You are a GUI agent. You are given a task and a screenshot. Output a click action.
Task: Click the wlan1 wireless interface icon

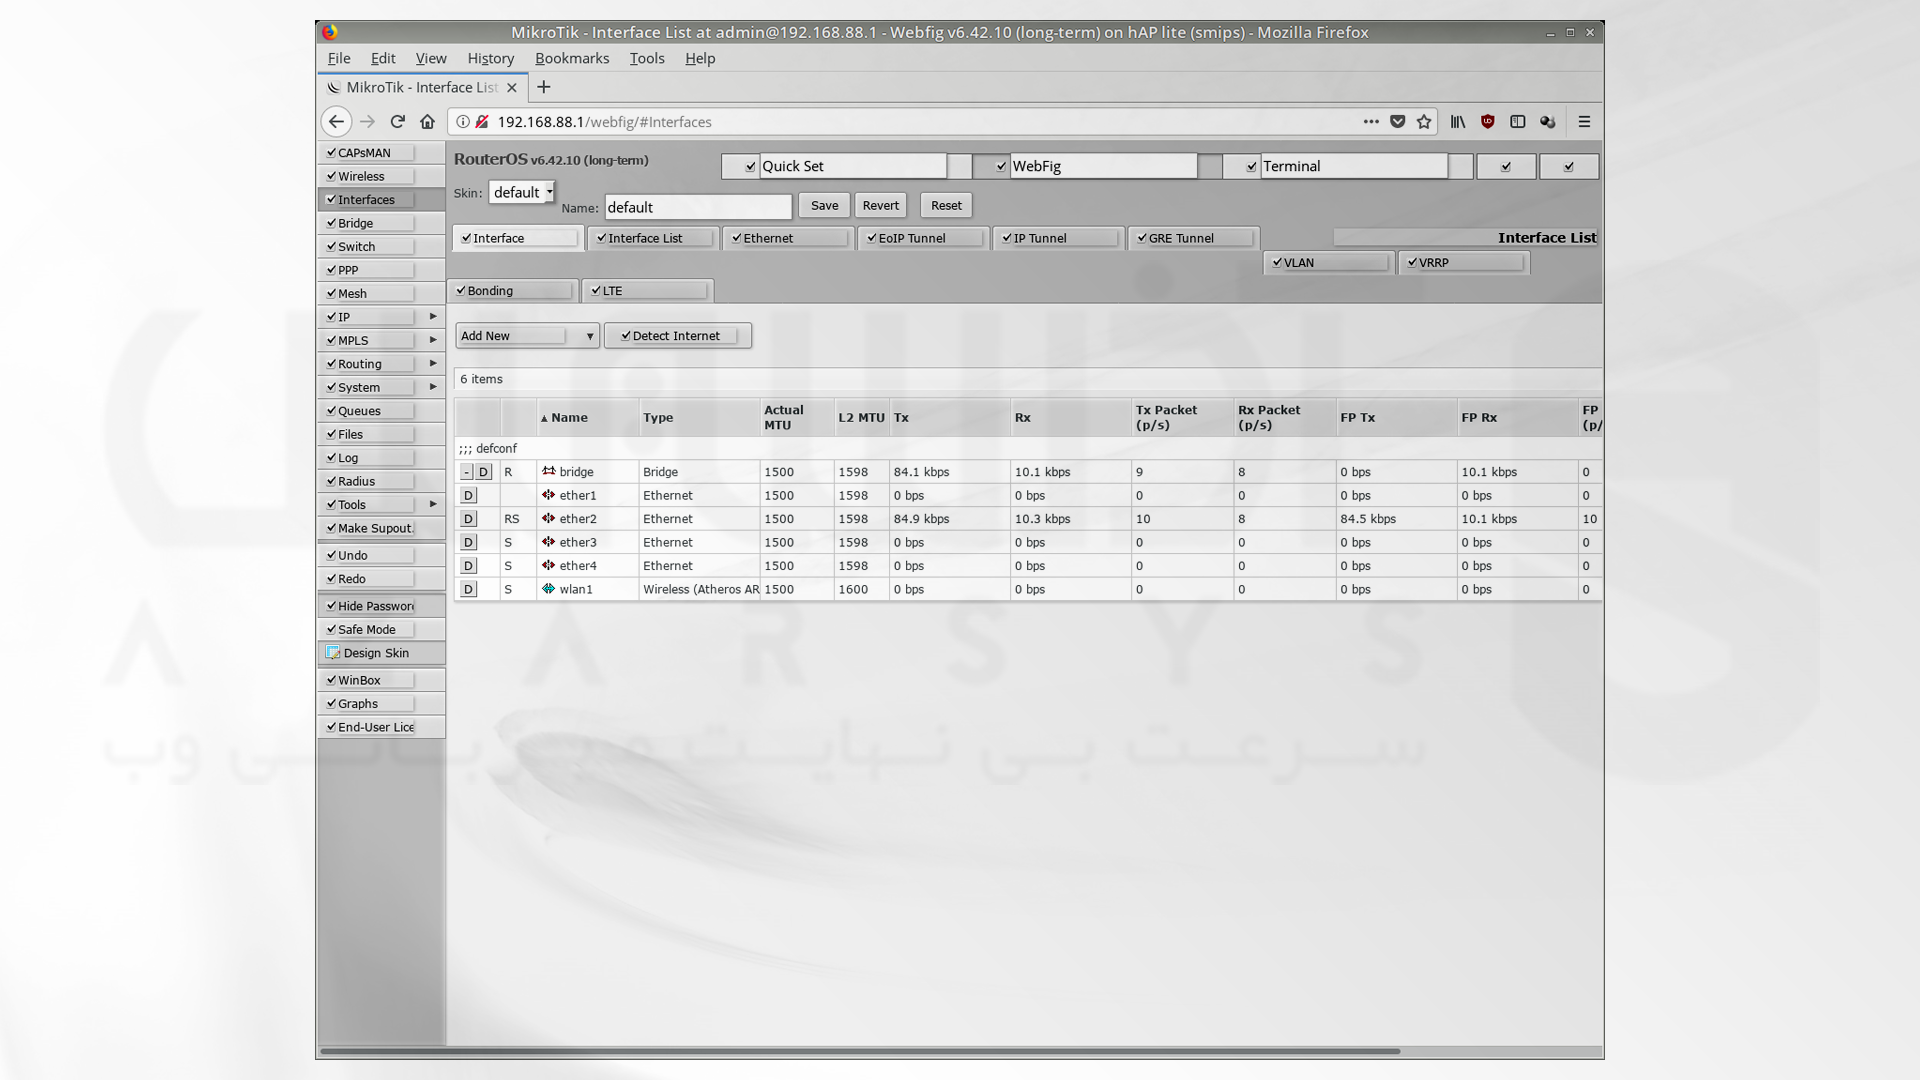click(x=548, y=589)
